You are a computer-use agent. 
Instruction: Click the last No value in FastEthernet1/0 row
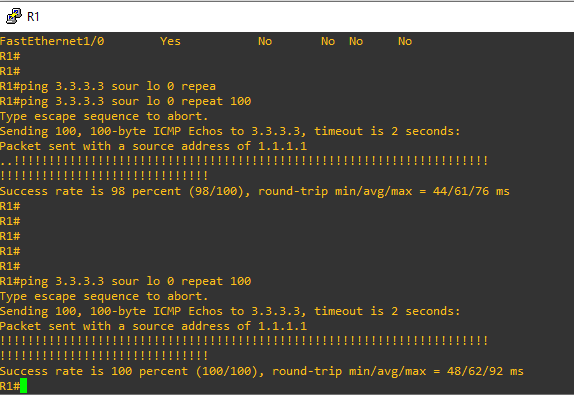(405, 41)
